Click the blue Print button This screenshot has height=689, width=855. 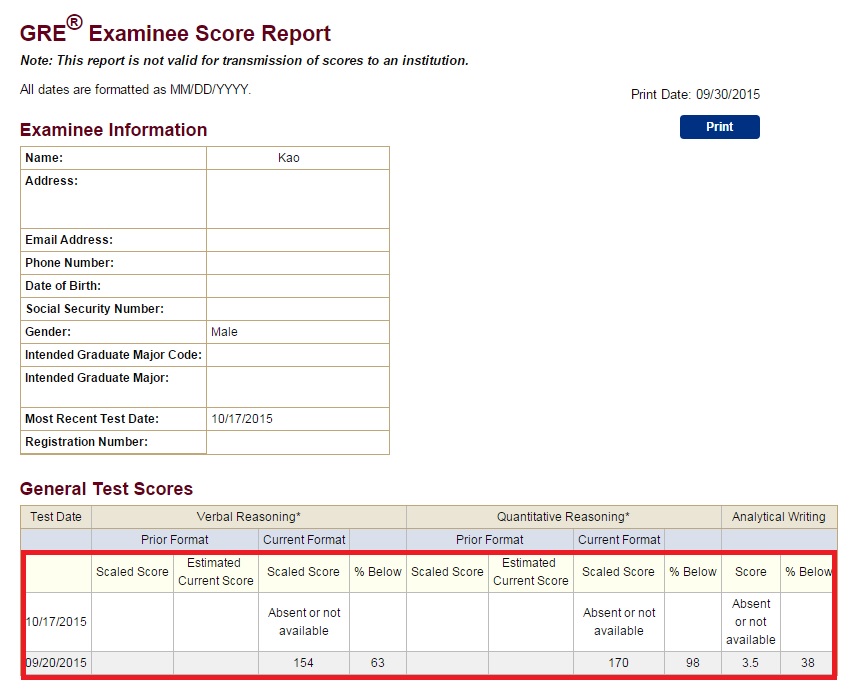coord(719,127)
